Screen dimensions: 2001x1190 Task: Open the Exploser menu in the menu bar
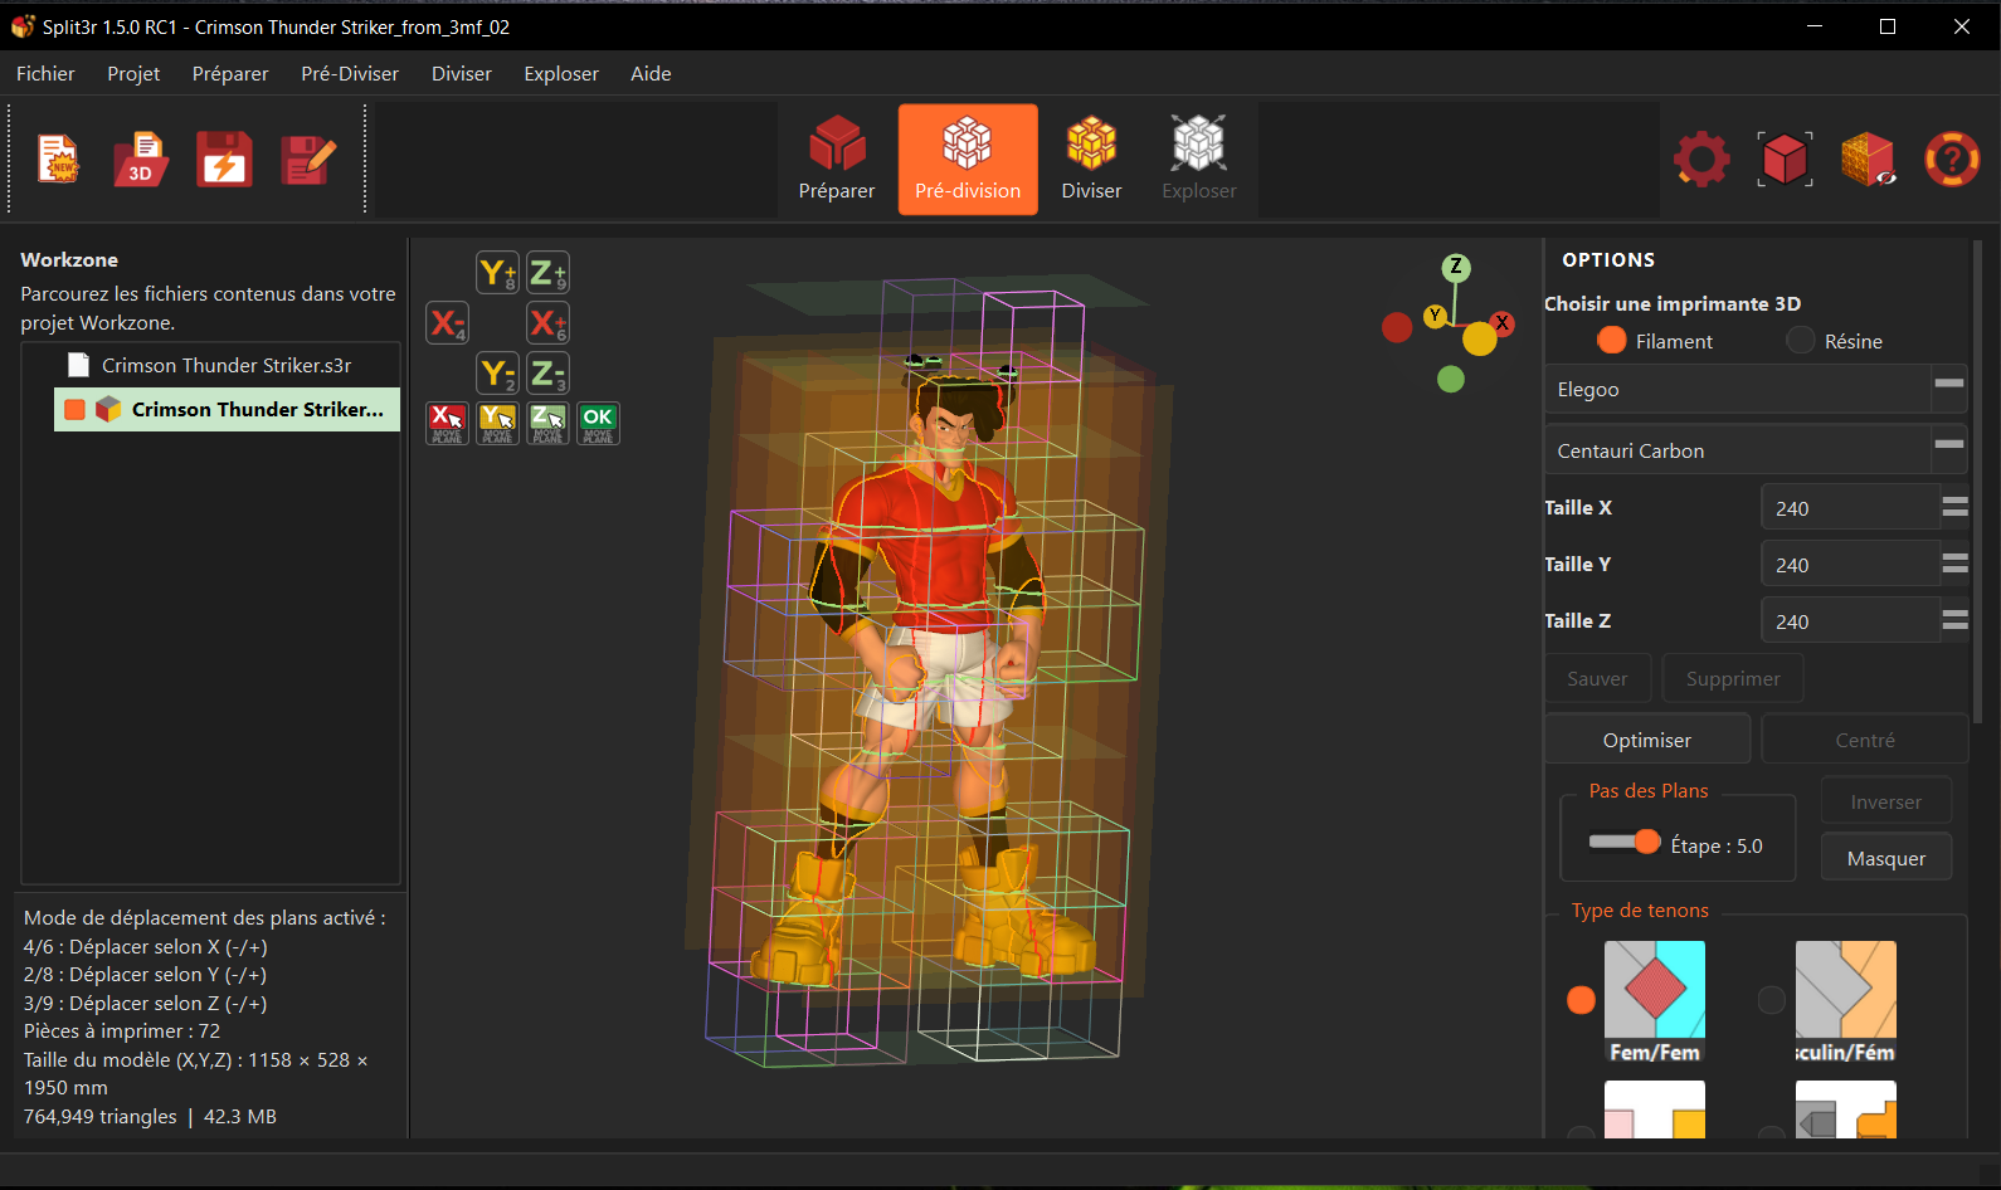tap(561, 73)
